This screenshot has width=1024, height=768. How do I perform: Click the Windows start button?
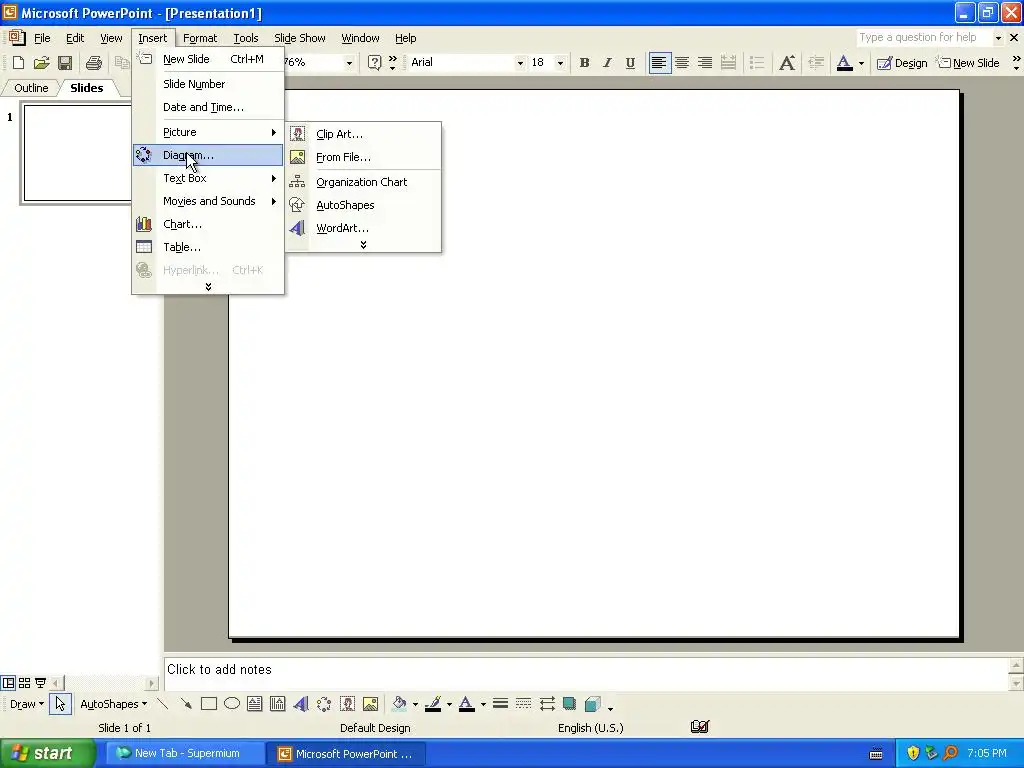pyautogui.click(x=47, y=753)
